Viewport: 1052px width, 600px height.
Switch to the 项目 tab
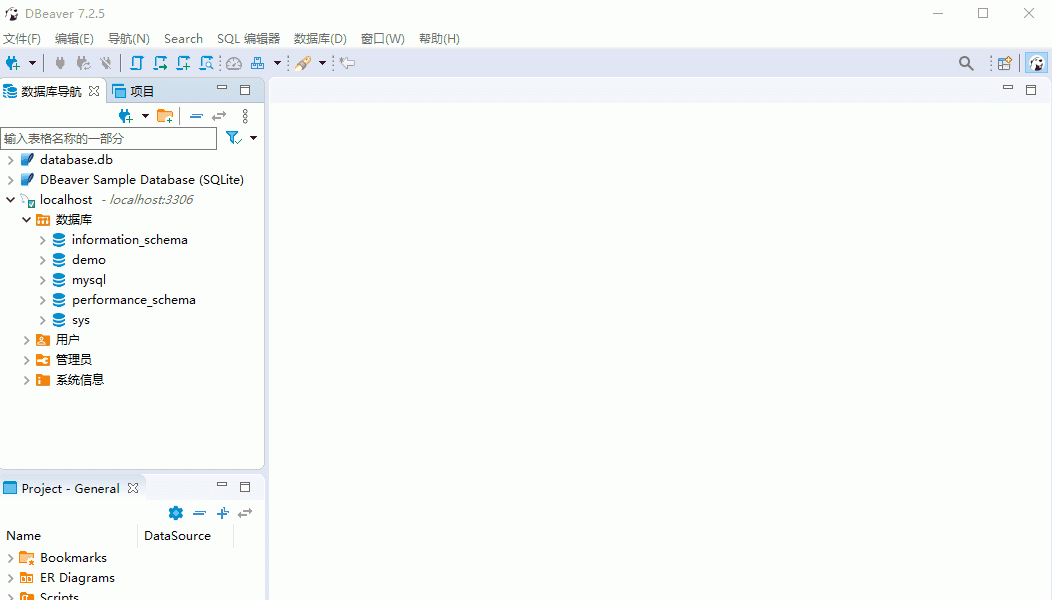coord(134,91)
